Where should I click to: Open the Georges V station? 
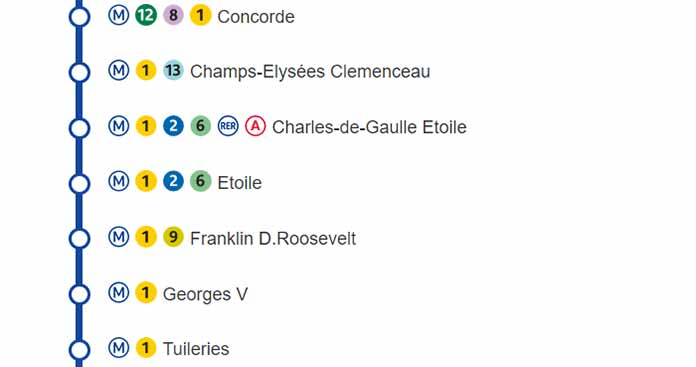coord(205,294)
